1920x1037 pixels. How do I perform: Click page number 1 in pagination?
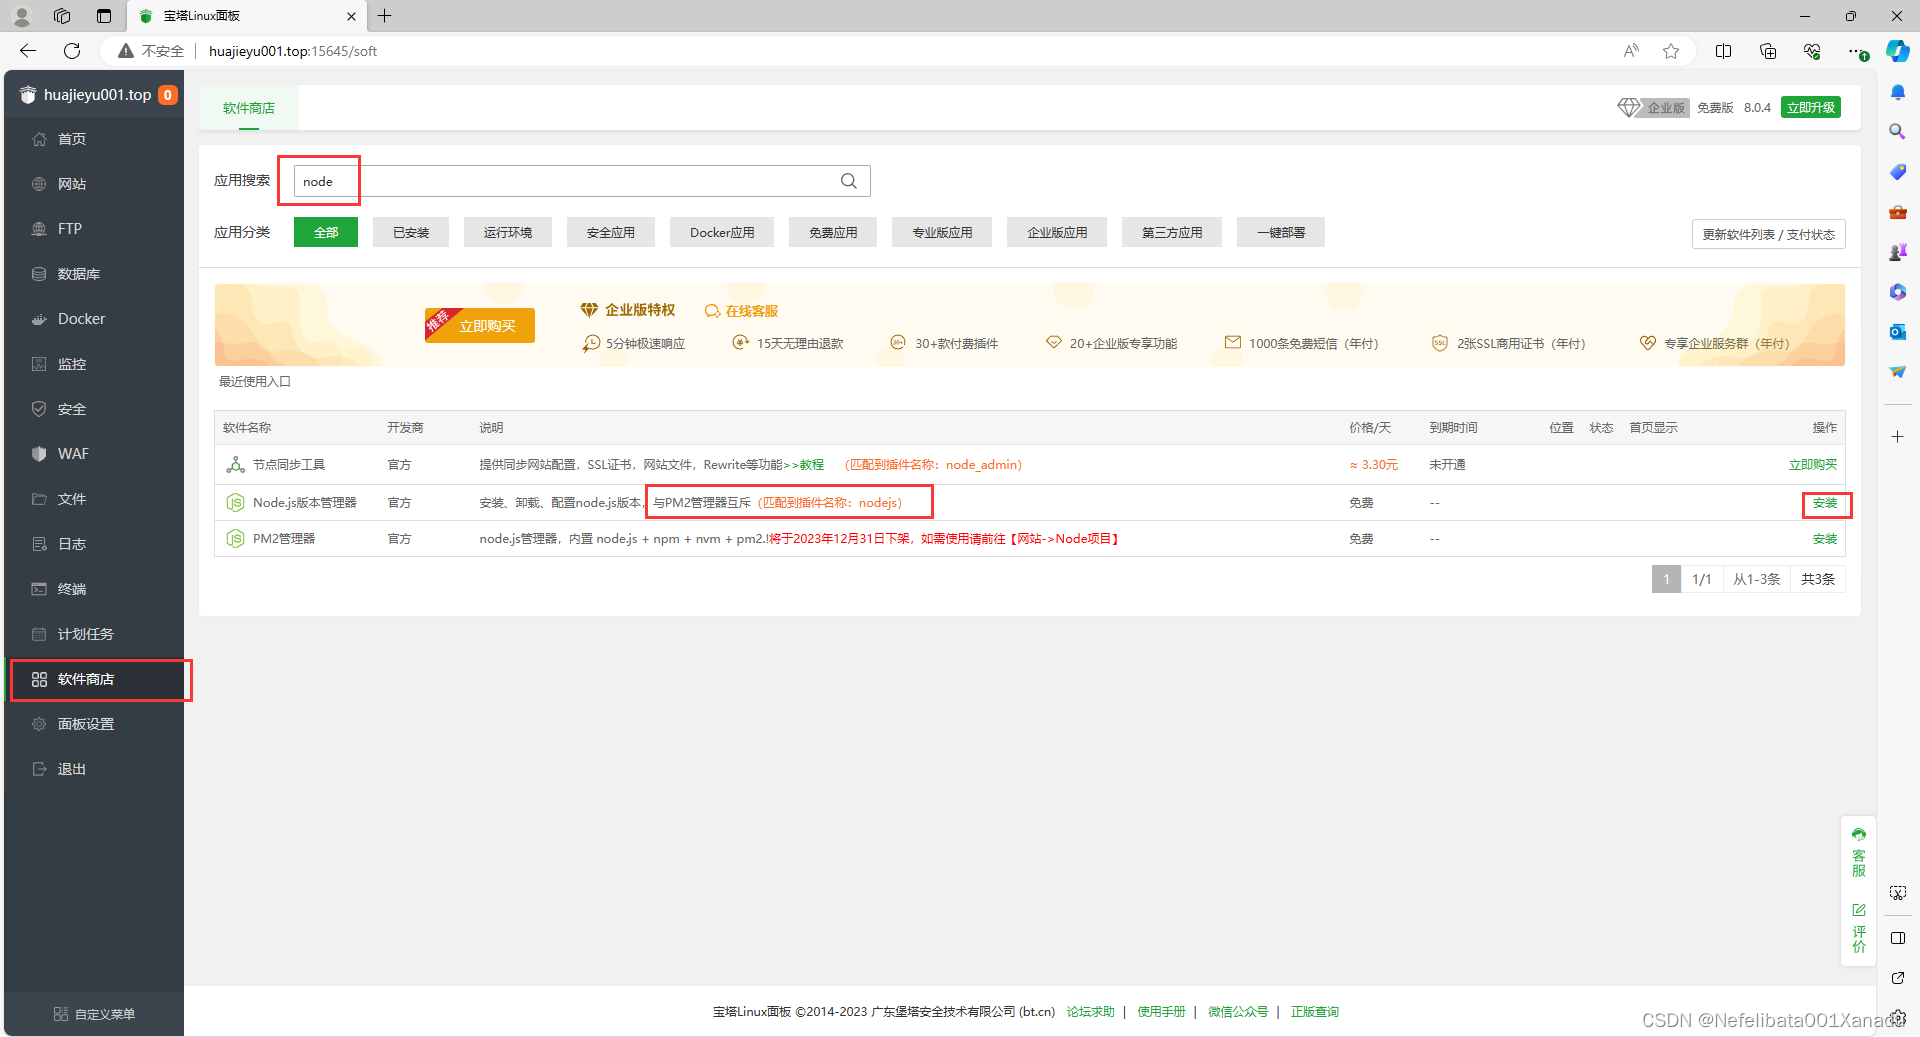pos(1666,579)
